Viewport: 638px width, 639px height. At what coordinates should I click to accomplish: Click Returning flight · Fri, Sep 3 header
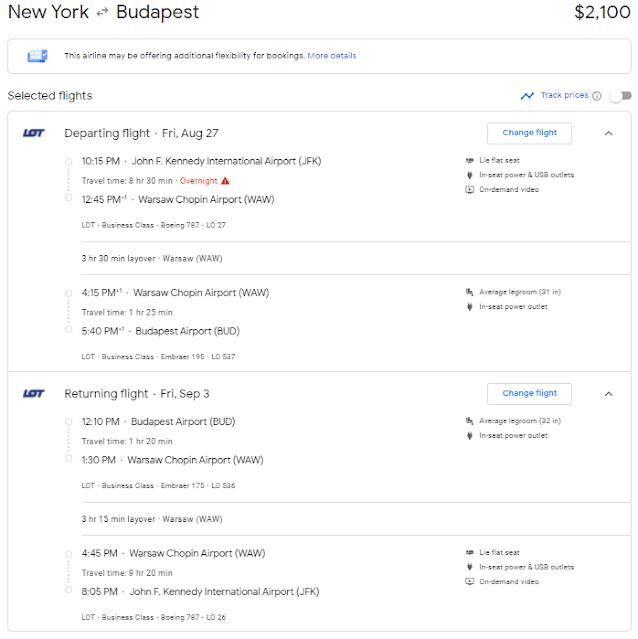pos(137,394)
